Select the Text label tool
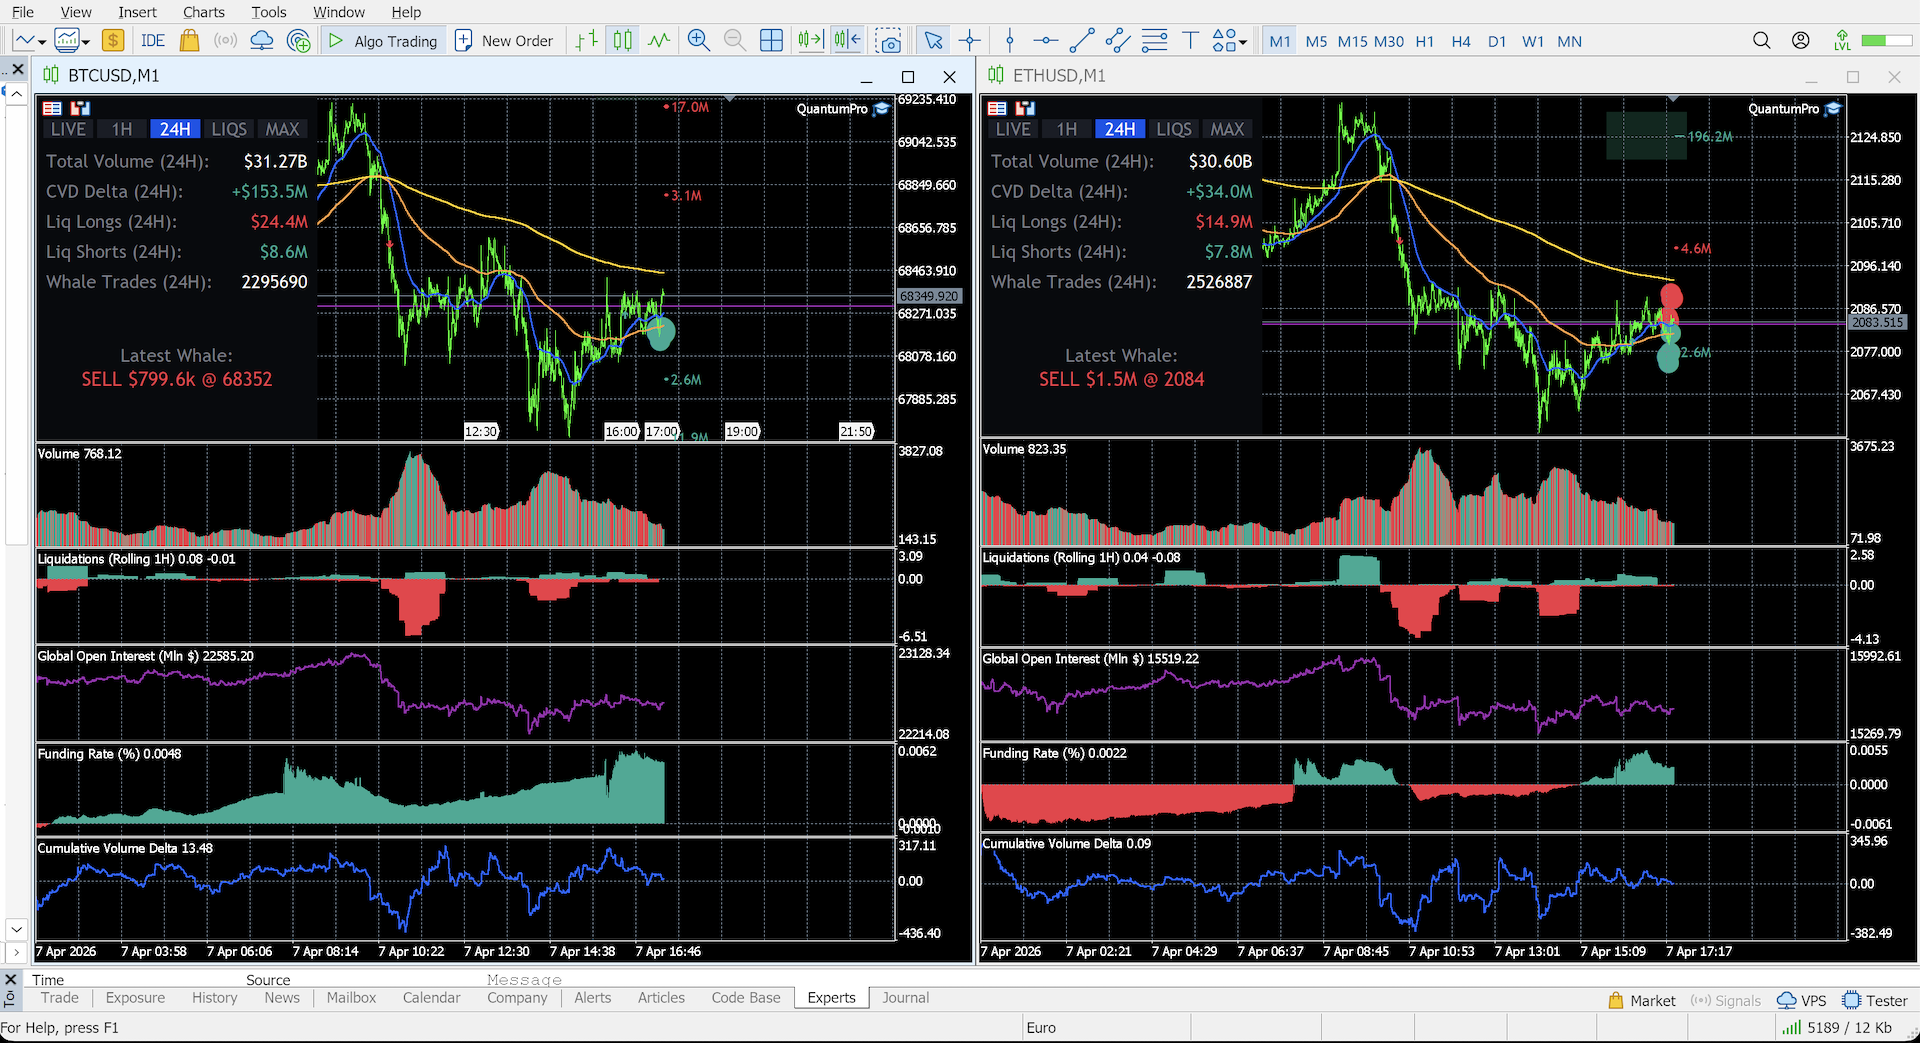1920x1043 pixels. click(x=1190, y=41)
